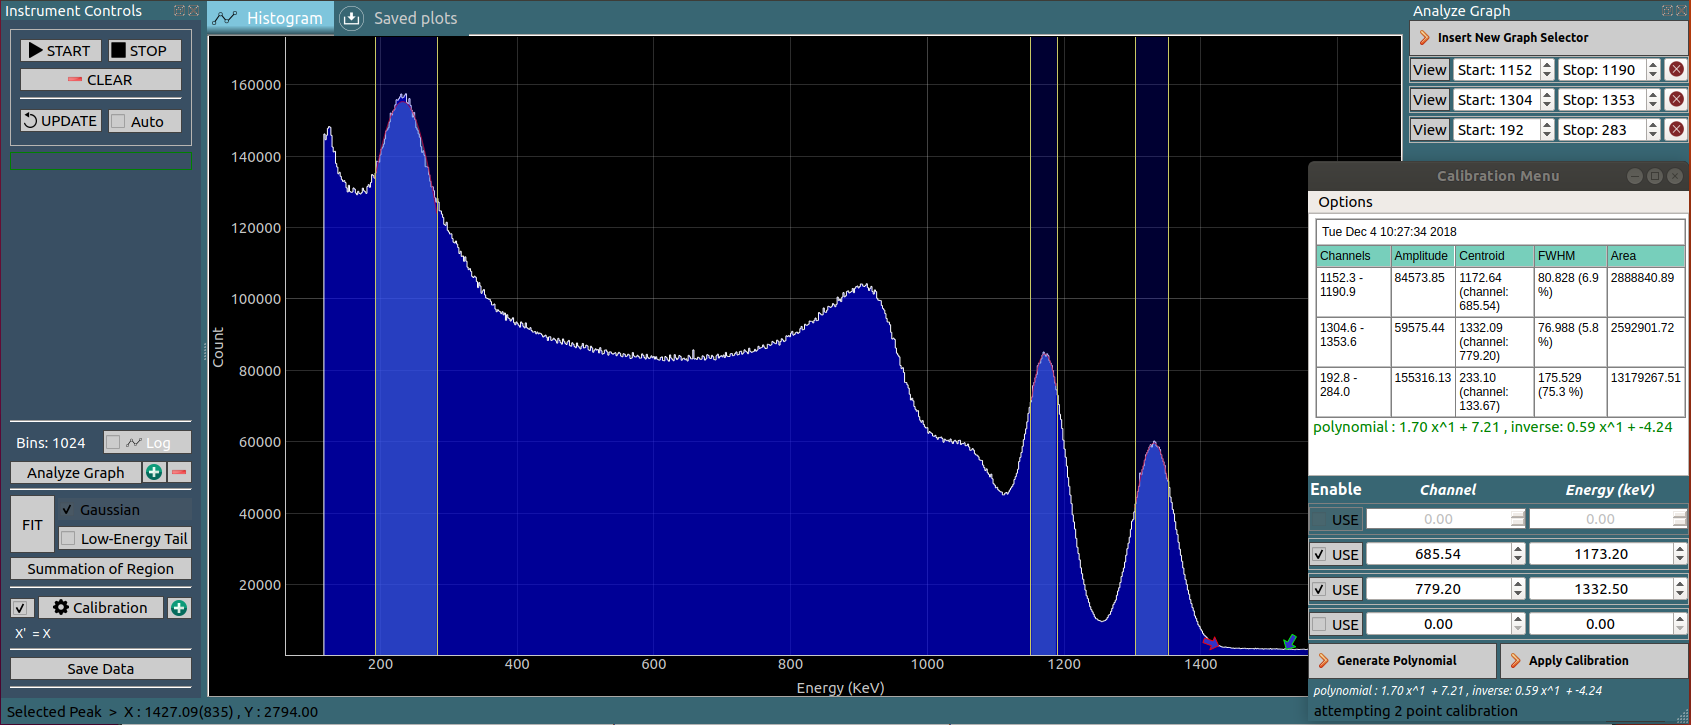This screenshot has width=1691, height=725.
Task: Remove a graph selector with red minus
Action: [x=179, y=472]
